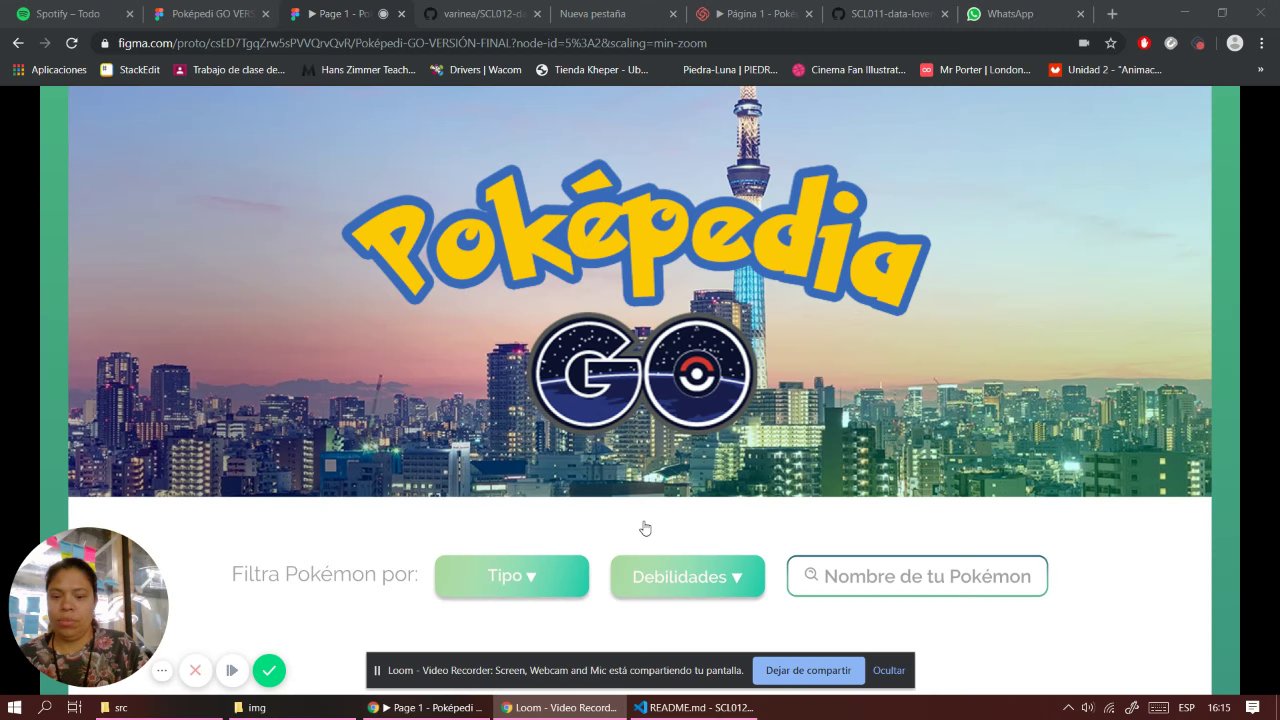The width and height of the screenshot is (1280, 720).
Task: Open the Mr Porter | London... bookmark
Action: [x=976, y=70]
